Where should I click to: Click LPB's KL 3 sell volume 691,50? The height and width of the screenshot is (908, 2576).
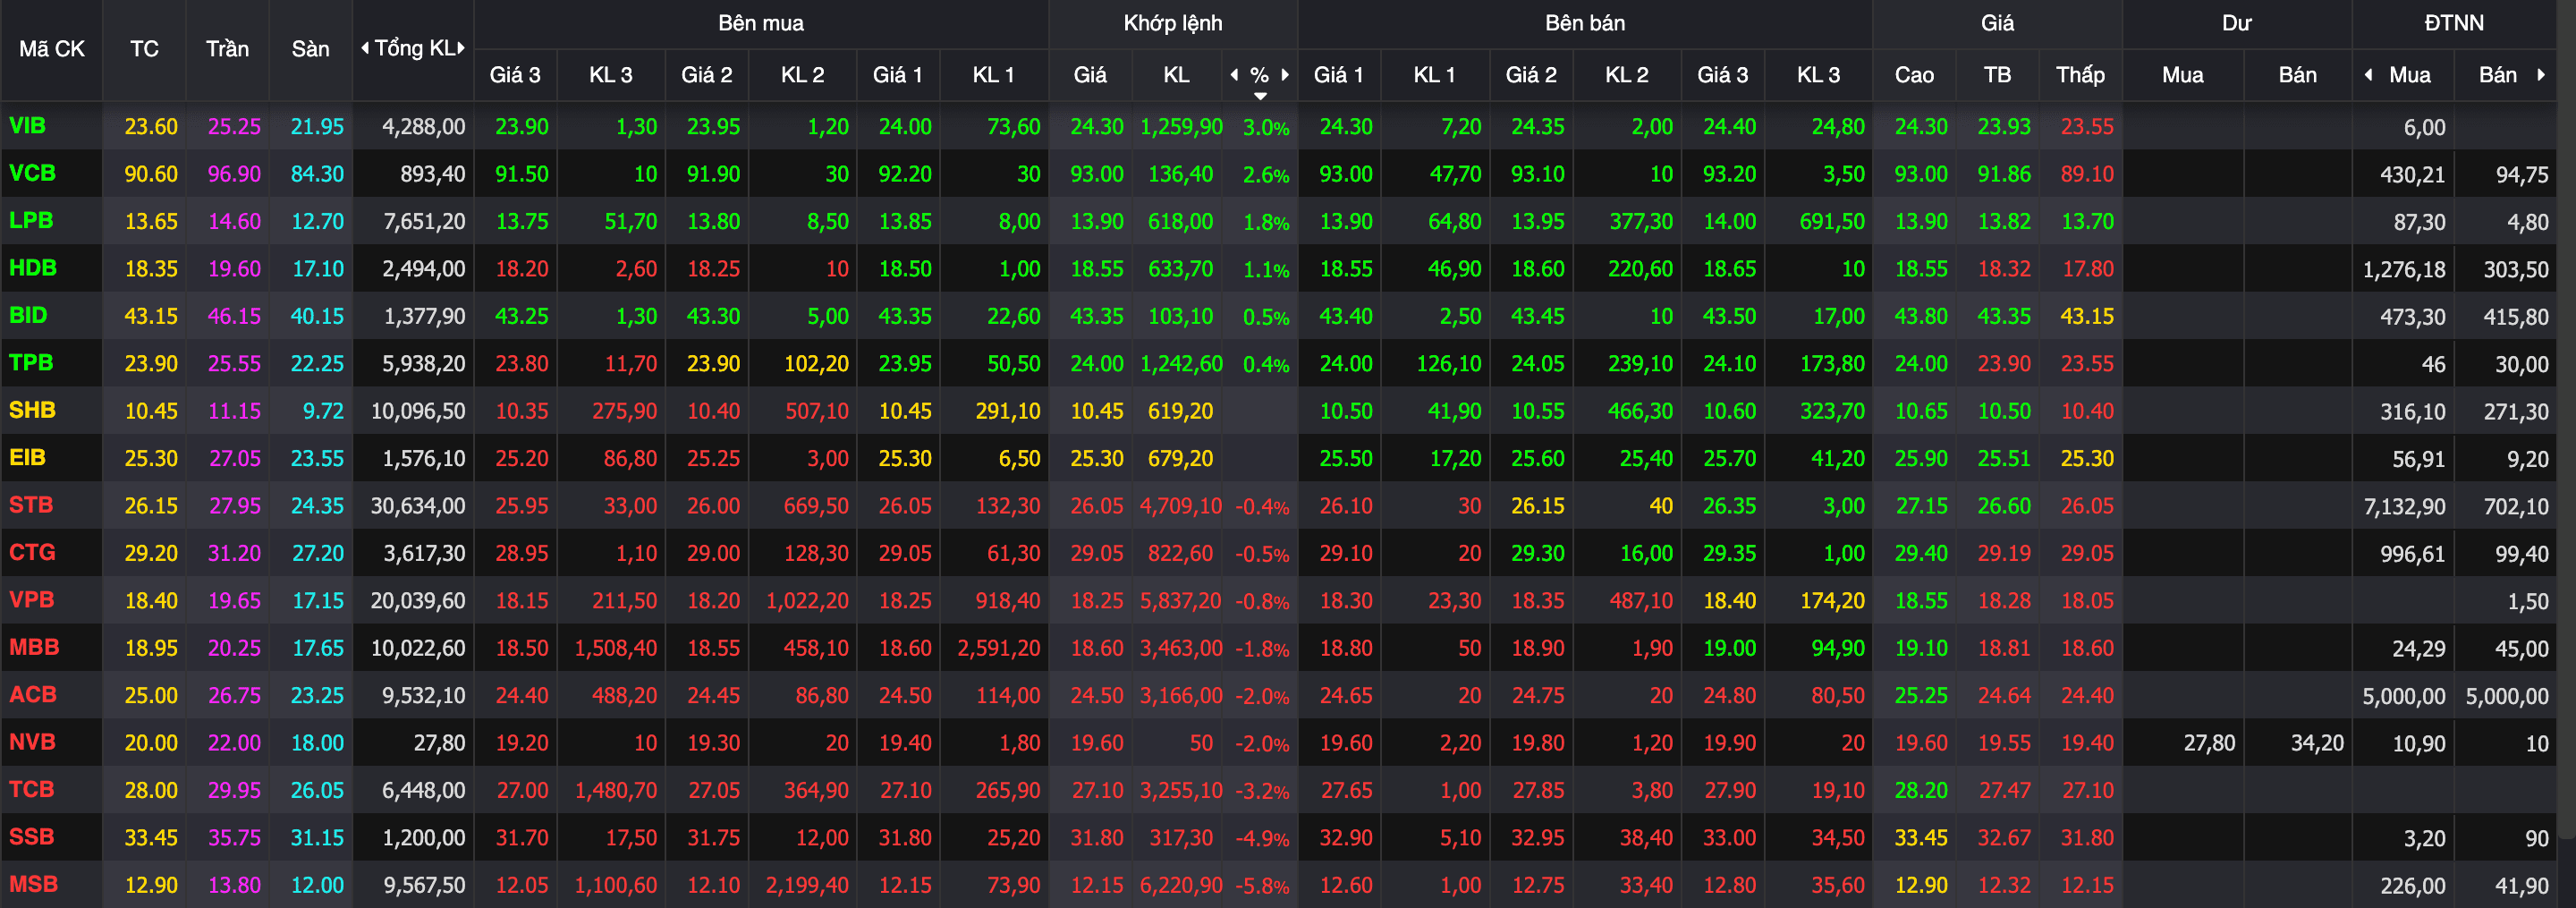pyautogui.click(x=1832, y=221)
